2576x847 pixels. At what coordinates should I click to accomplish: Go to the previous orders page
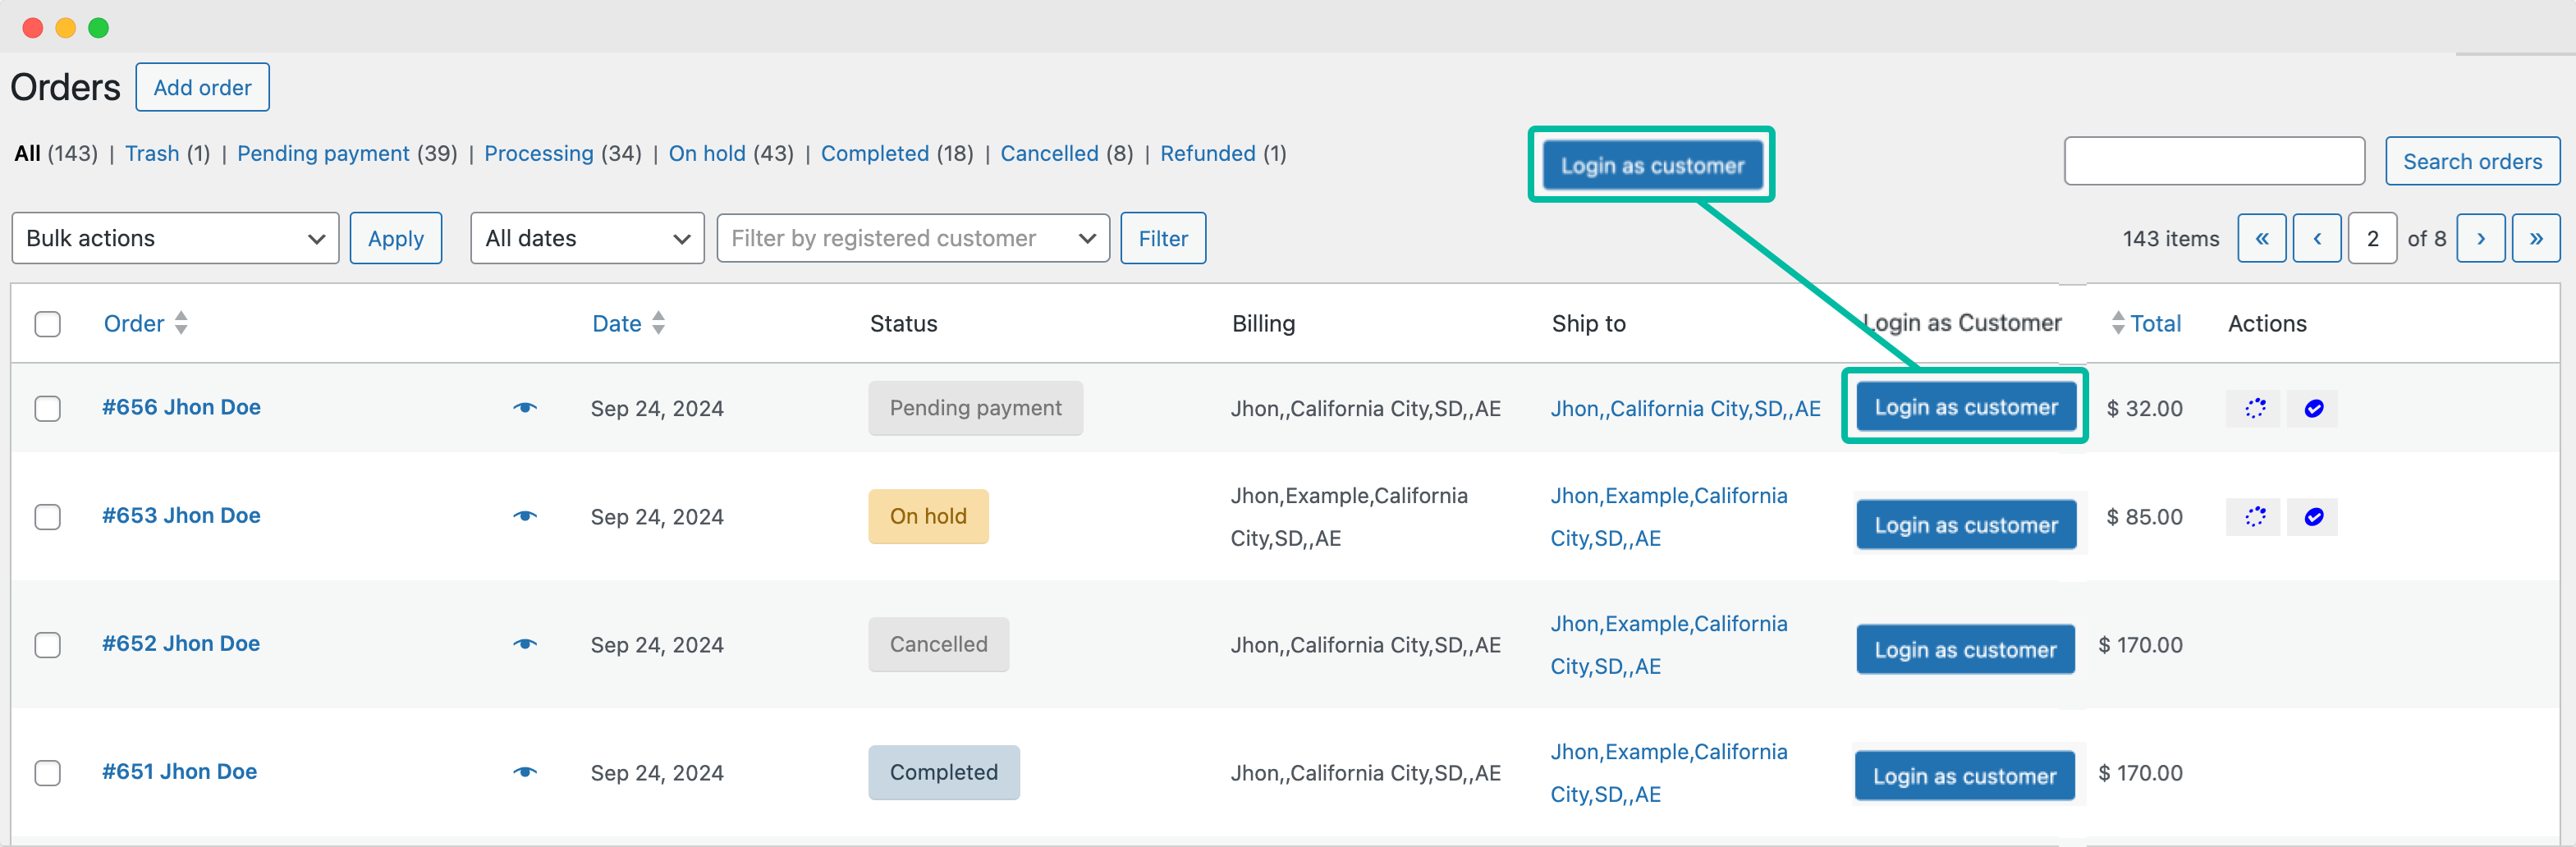(2316, 238)
